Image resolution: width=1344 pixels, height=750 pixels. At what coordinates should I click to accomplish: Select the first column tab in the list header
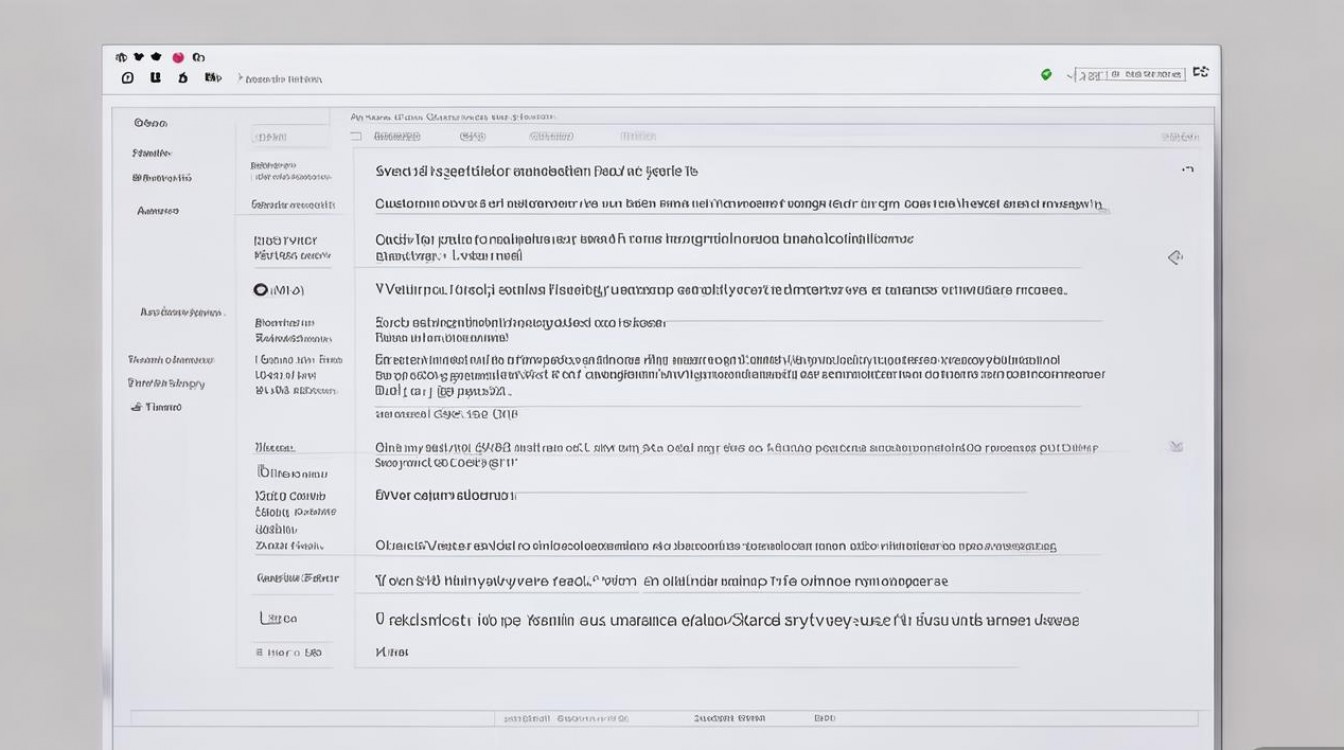397,136
